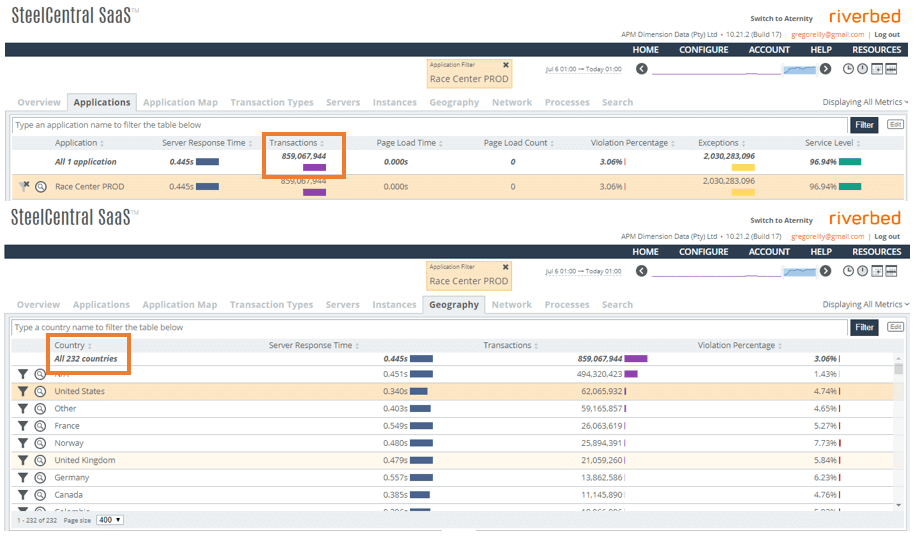Go to previous time range in Applications view

tap(641, 69)
